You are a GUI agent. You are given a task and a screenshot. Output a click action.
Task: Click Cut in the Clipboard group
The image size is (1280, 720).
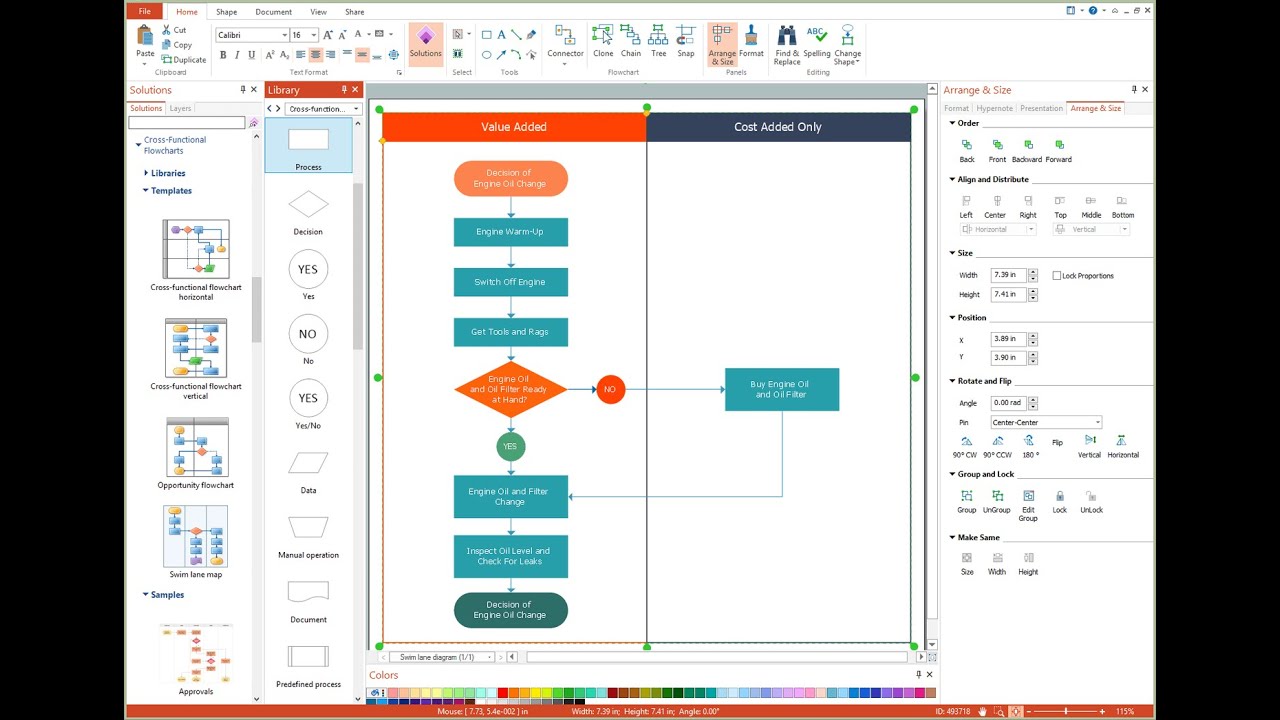(172, 30)
